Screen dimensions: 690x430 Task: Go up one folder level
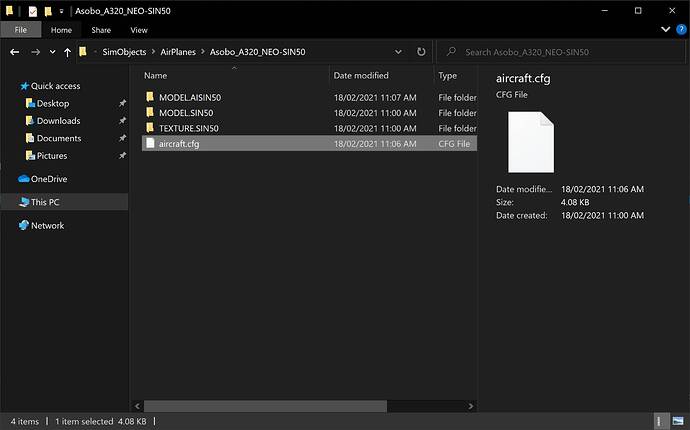tap(67, 52)
